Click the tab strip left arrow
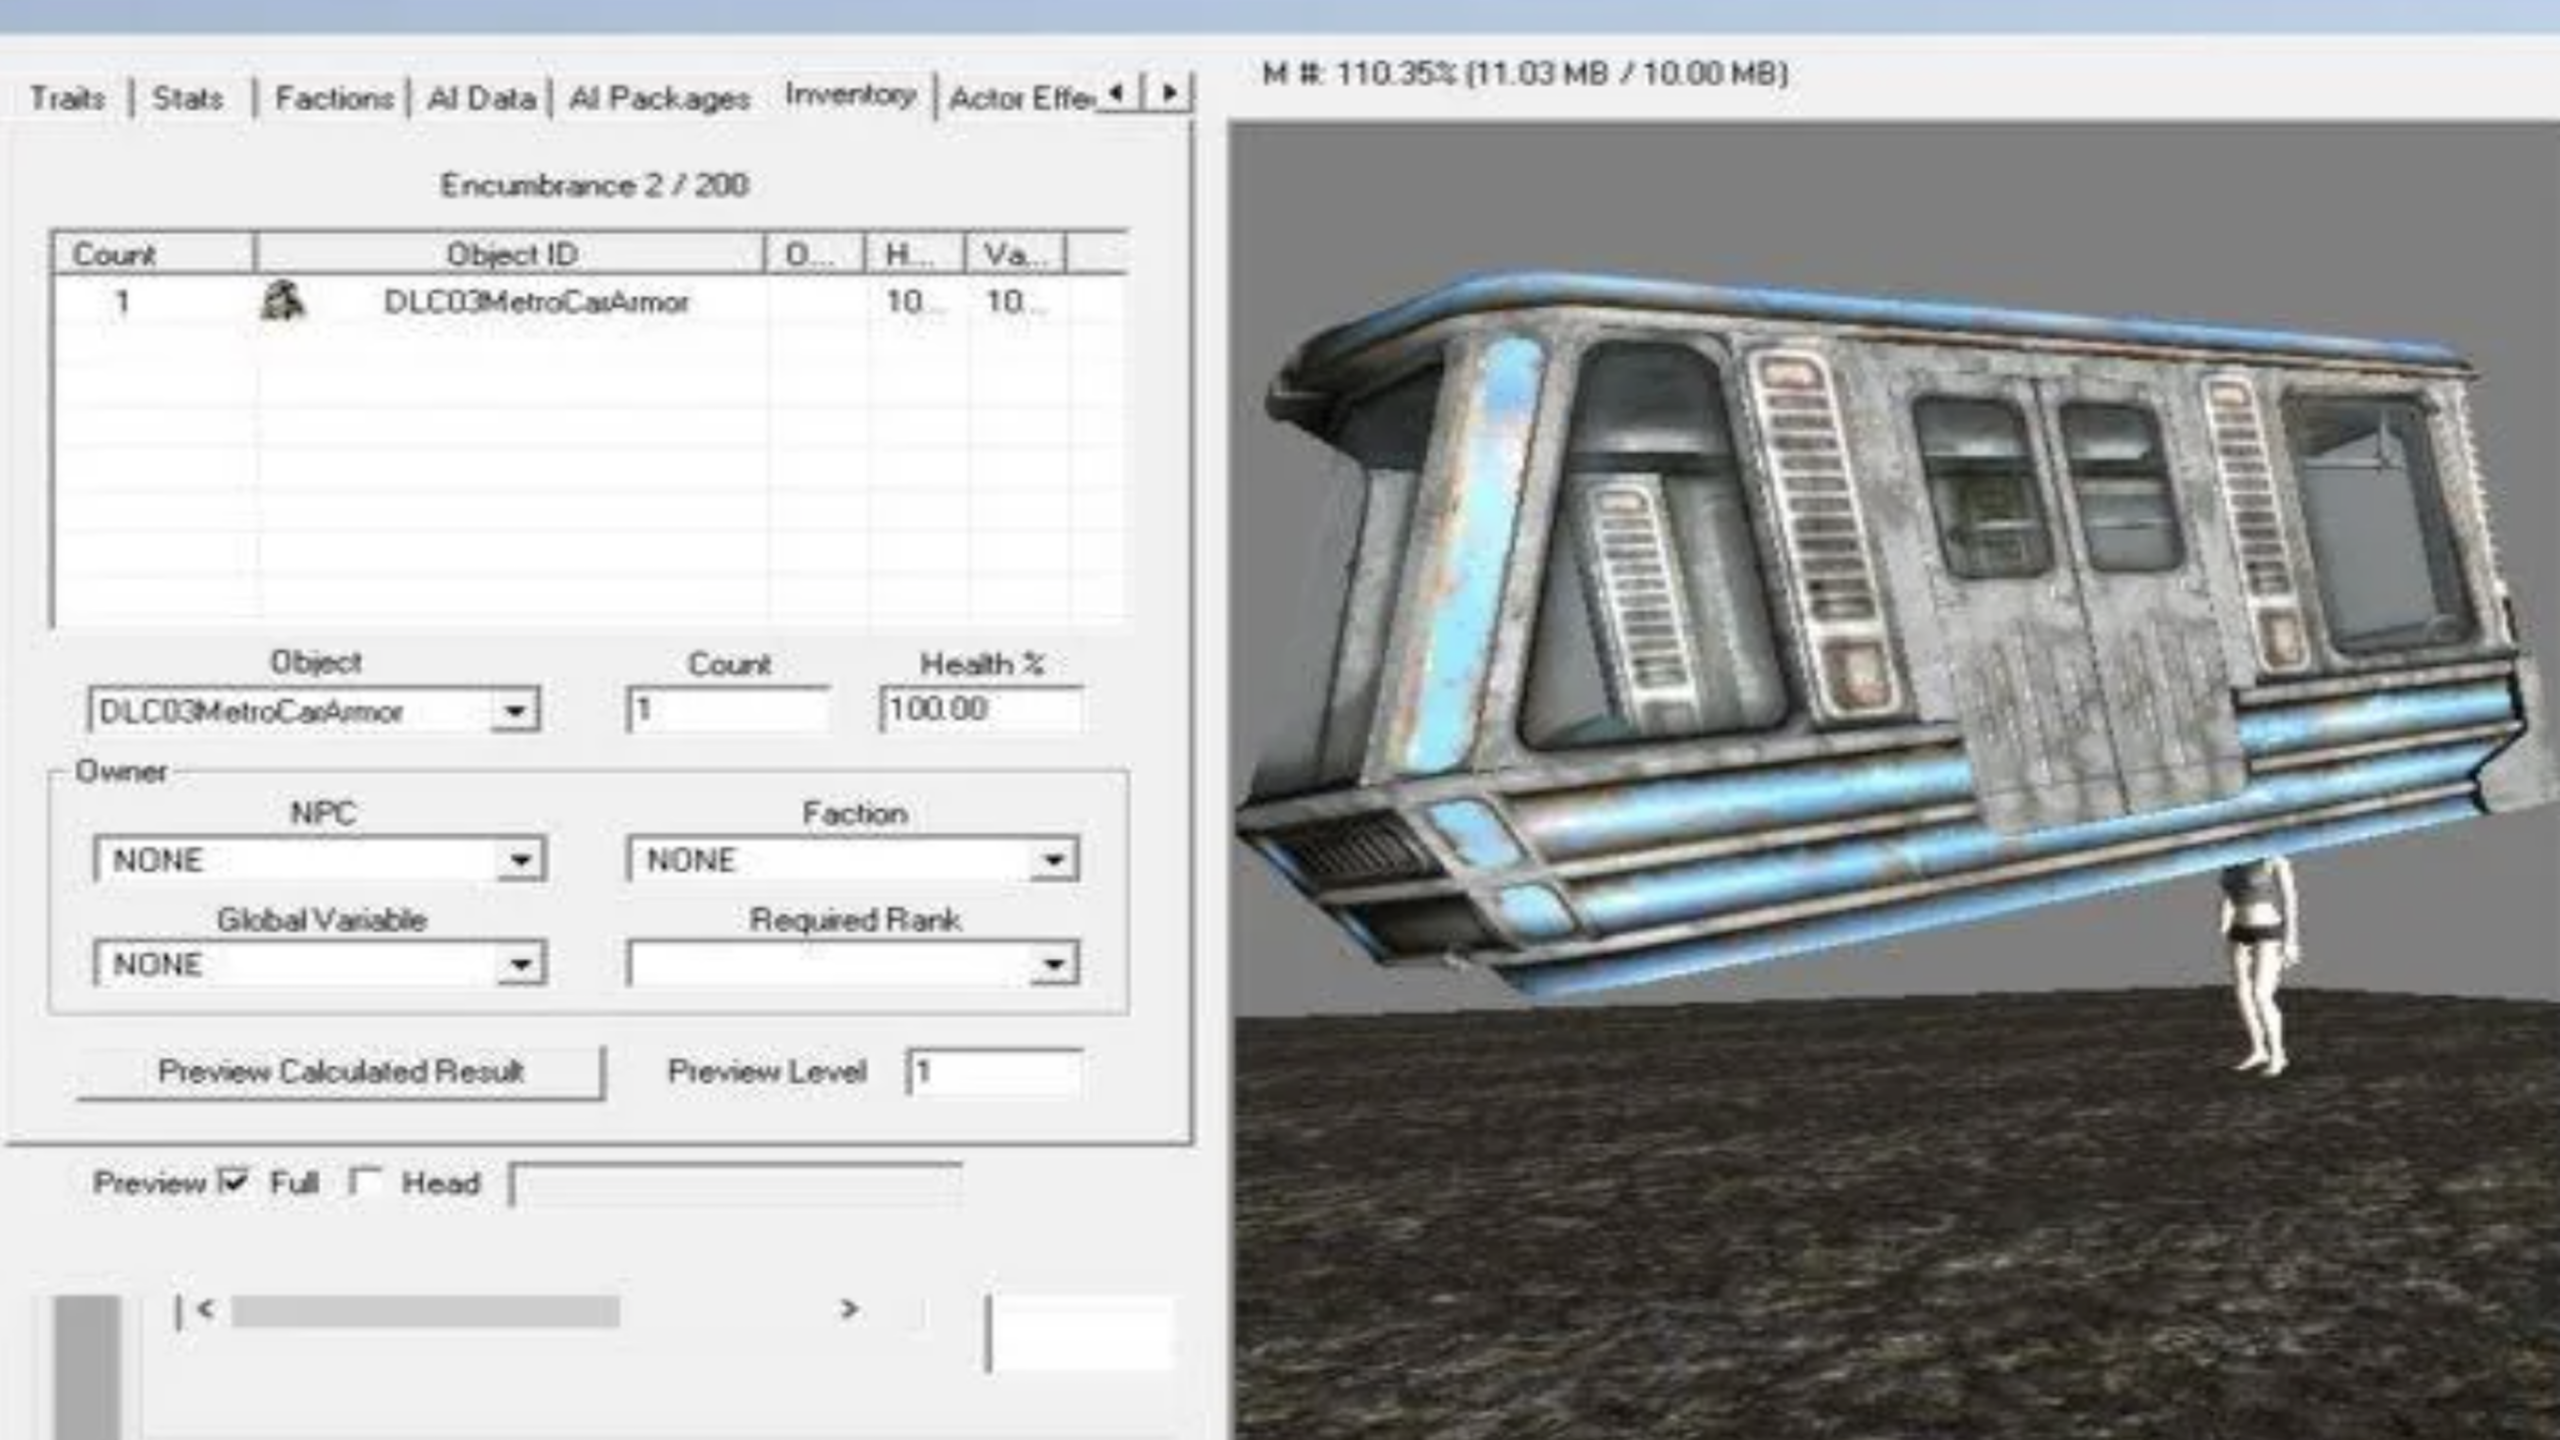 click(x=1117, y=93)
